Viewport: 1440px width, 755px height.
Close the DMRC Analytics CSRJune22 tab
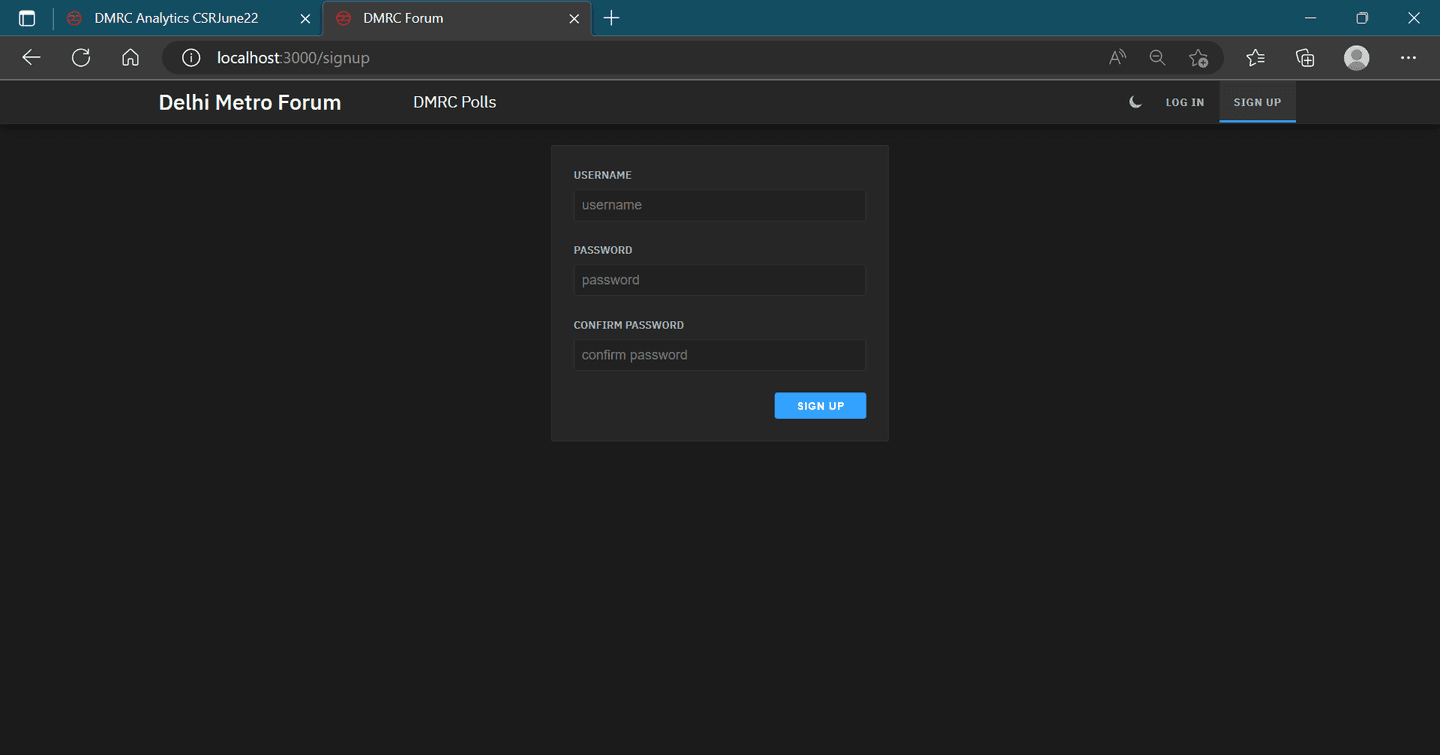(x=306, y=18)
